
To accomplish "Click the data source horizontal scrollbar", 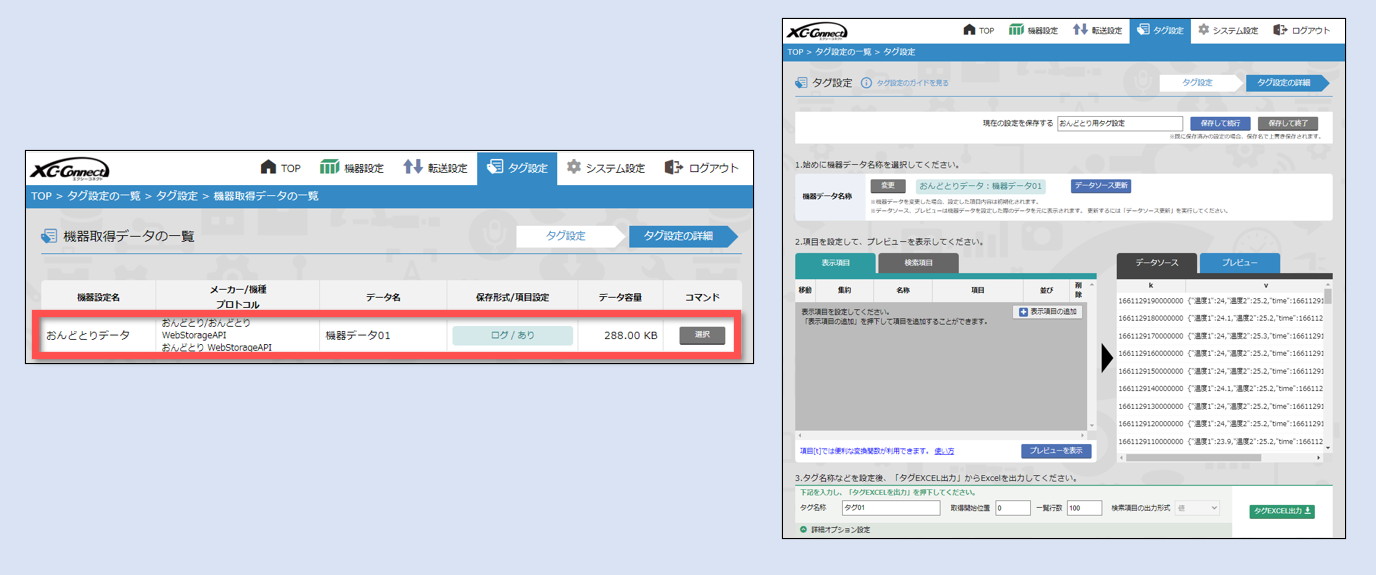I will pos(1200,457).
